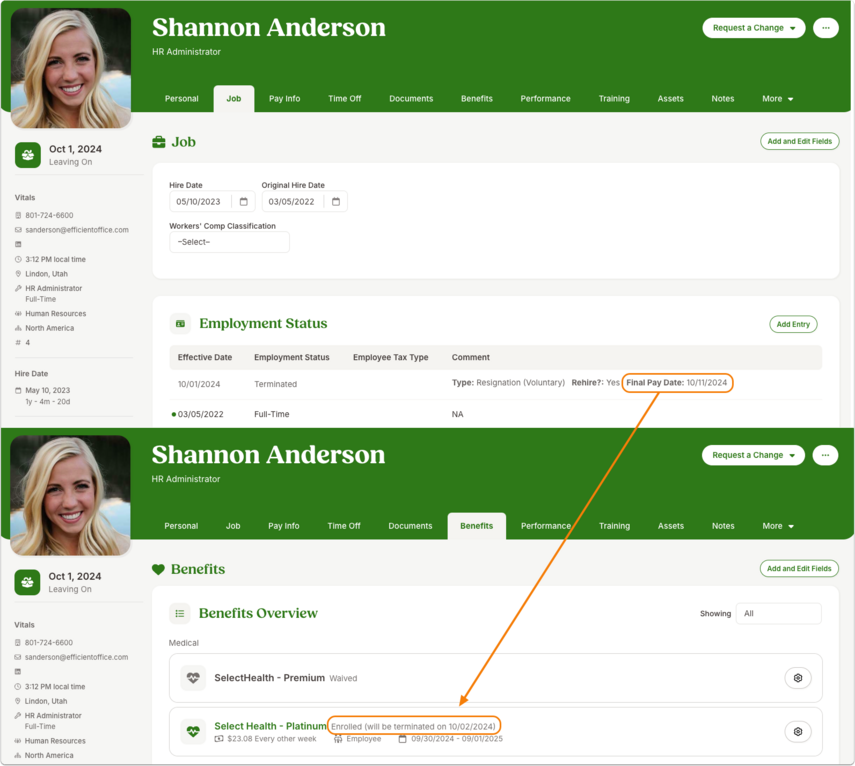Click Add and Edit Fields in Benefits section
Screen dimensions: 855x766
799,569
